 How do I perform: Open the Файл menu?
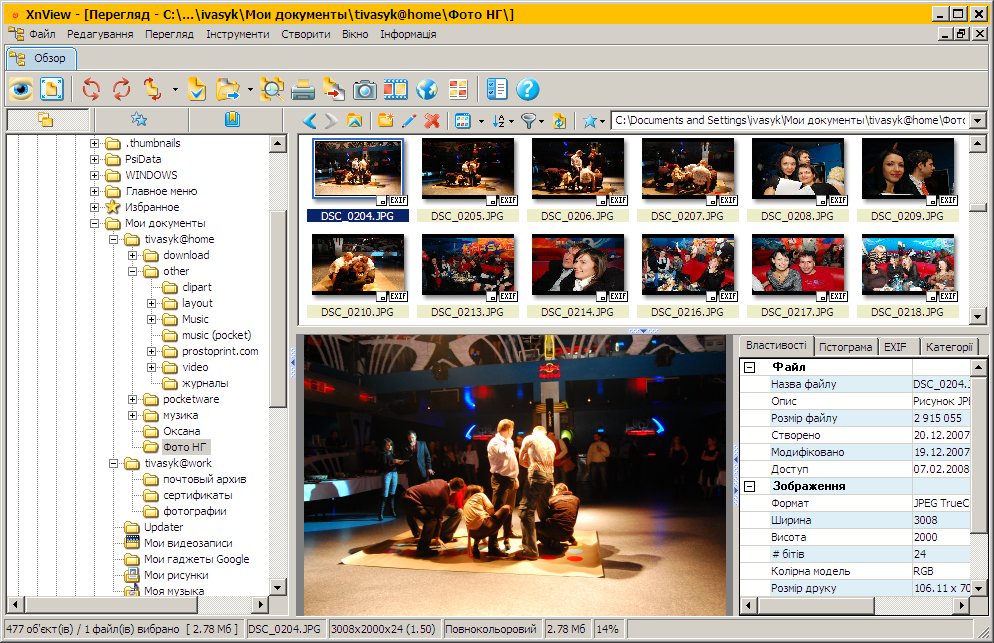point(42,34)
